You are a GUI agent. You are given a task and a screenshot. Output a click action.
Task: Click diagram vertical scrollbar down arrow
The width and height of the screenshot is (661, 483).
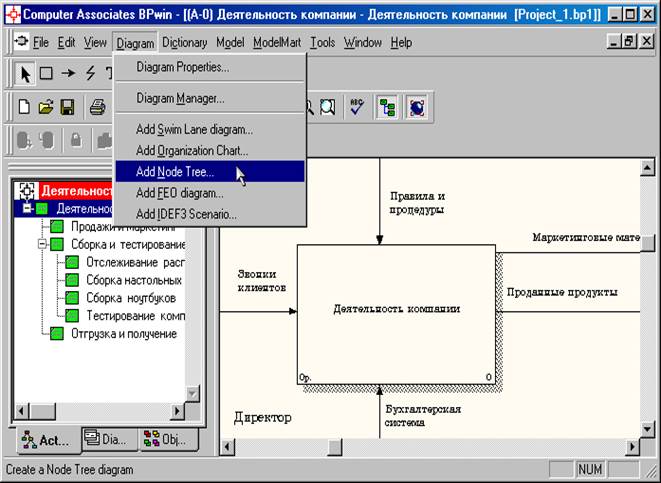coord(647,429)
